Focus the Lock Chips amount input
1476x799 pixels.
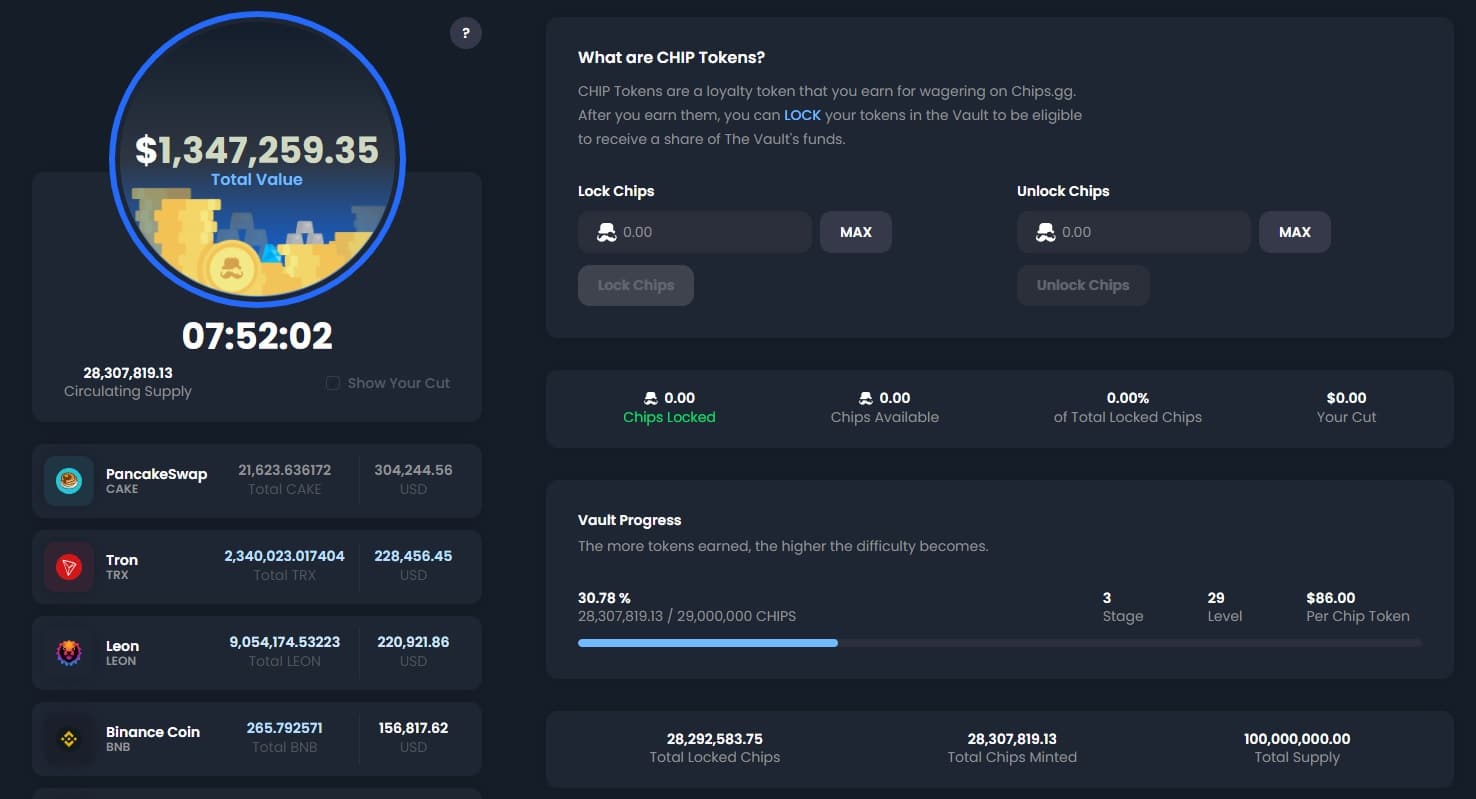click(x=710, y=232)
